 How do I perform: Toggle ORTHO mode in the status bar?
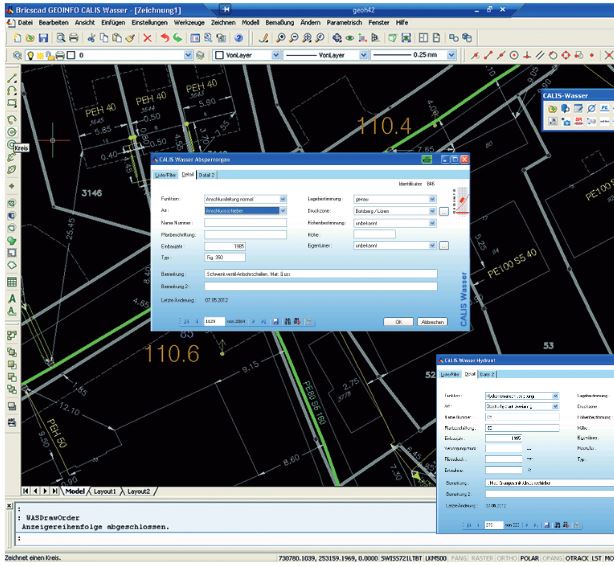(507, 558)
